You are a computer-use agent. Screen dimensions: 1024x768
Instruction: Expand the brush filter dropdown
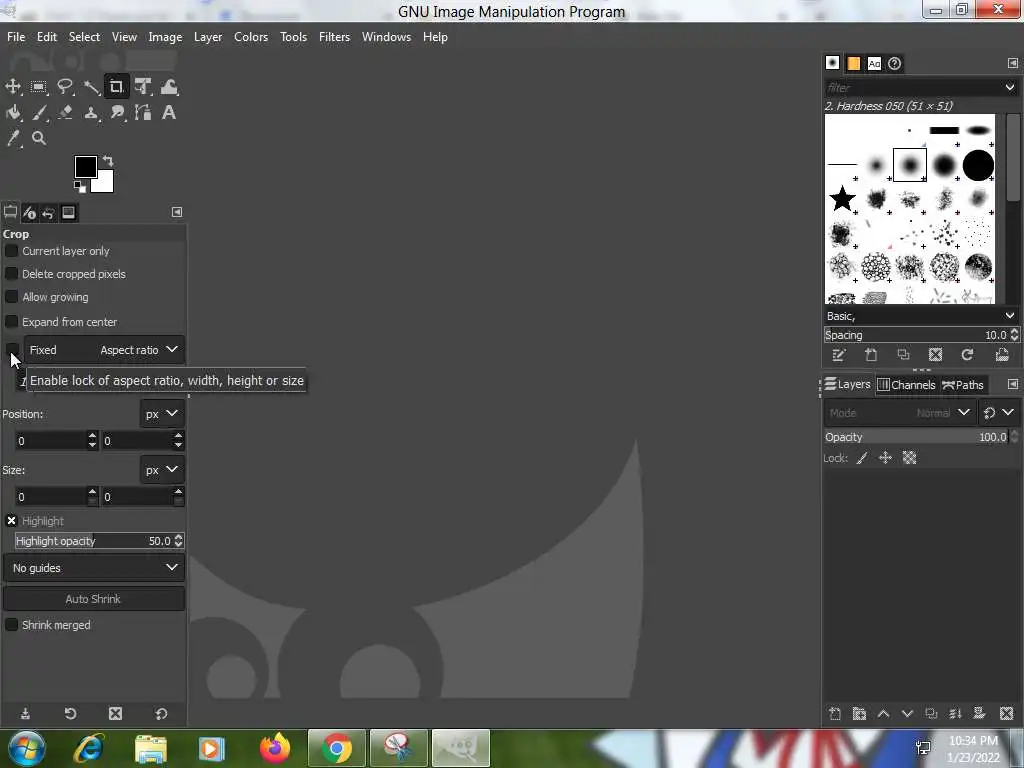pos(1010,88)
